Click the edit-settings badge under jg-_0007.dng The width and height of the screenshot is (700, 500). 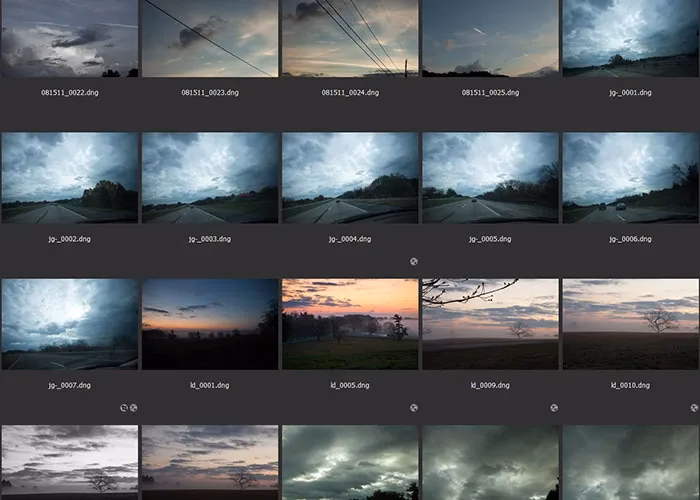coord(133,408)
